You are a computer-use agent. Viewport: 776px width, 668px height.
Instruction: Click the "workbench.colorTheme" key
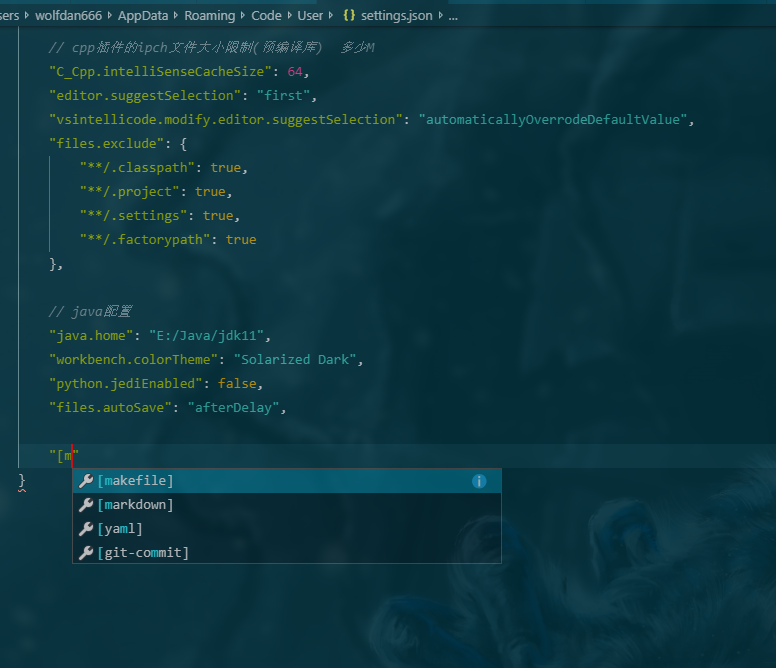(134, 360)
